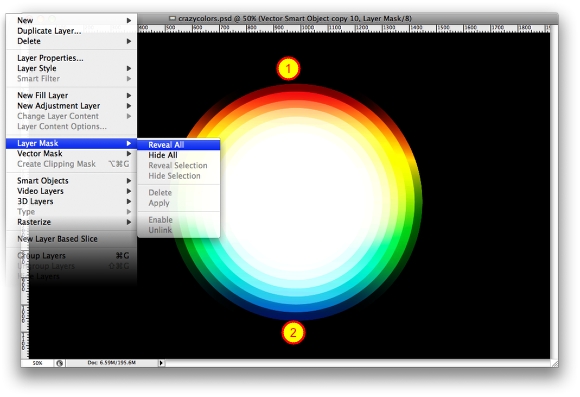Click Create Clipping Mask entry
The image size is (580, 397).
[71, 164]
